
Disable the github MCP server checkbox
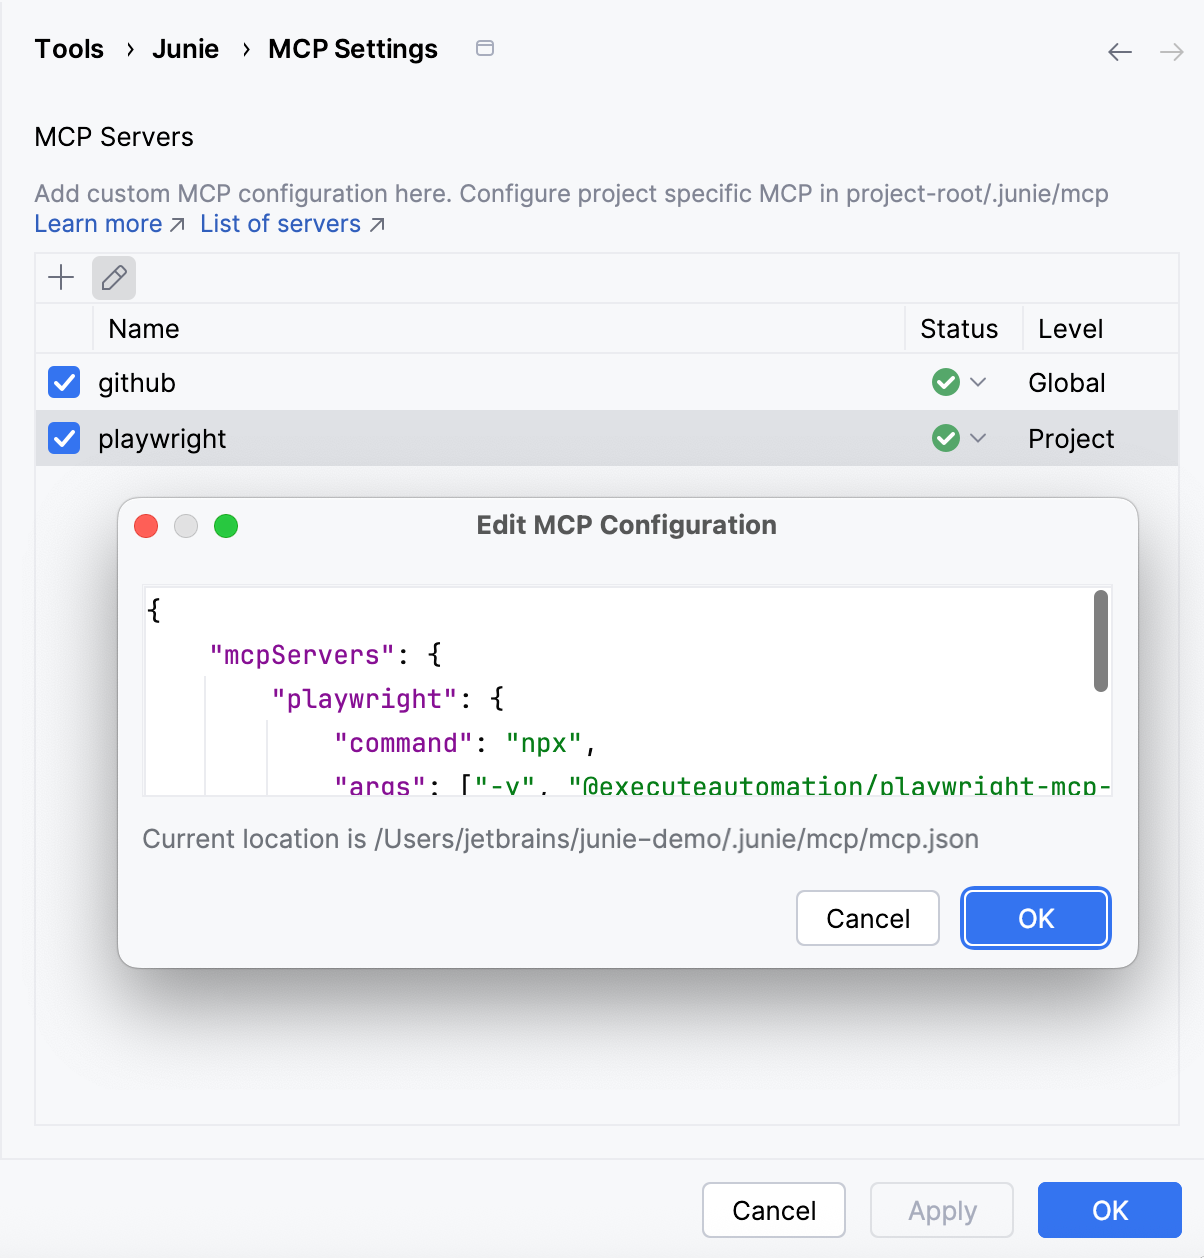63,382
